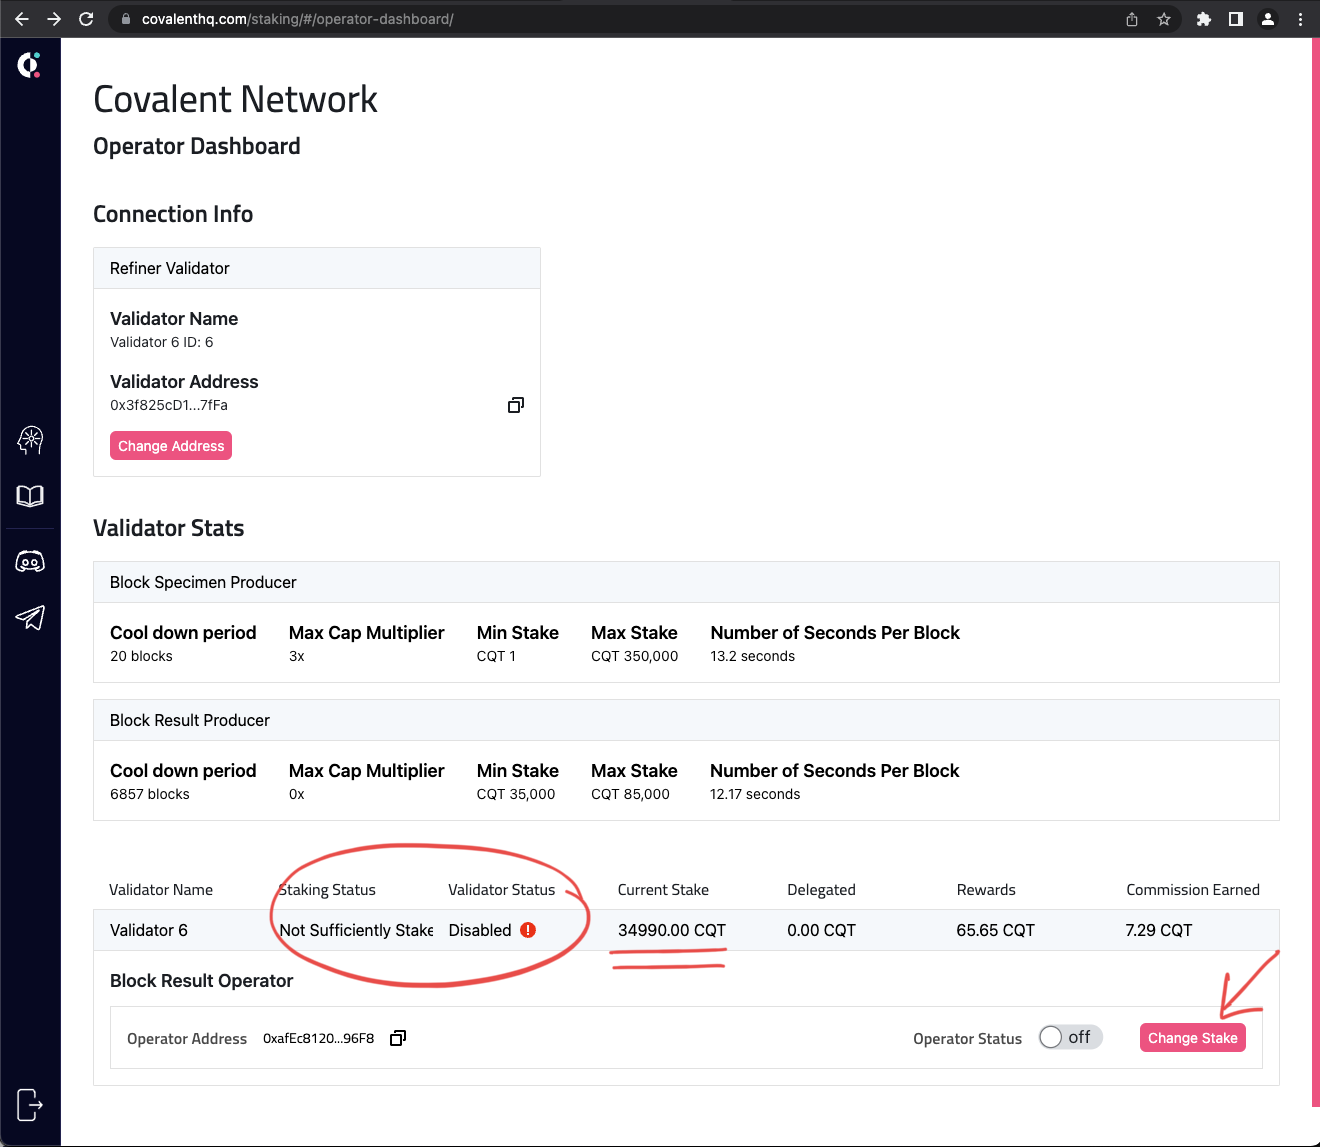The height and width of the screenshot is (1147, 1320).
Task: Click the share page icon
Action: pyautogui.click(x=1132, y=19)
